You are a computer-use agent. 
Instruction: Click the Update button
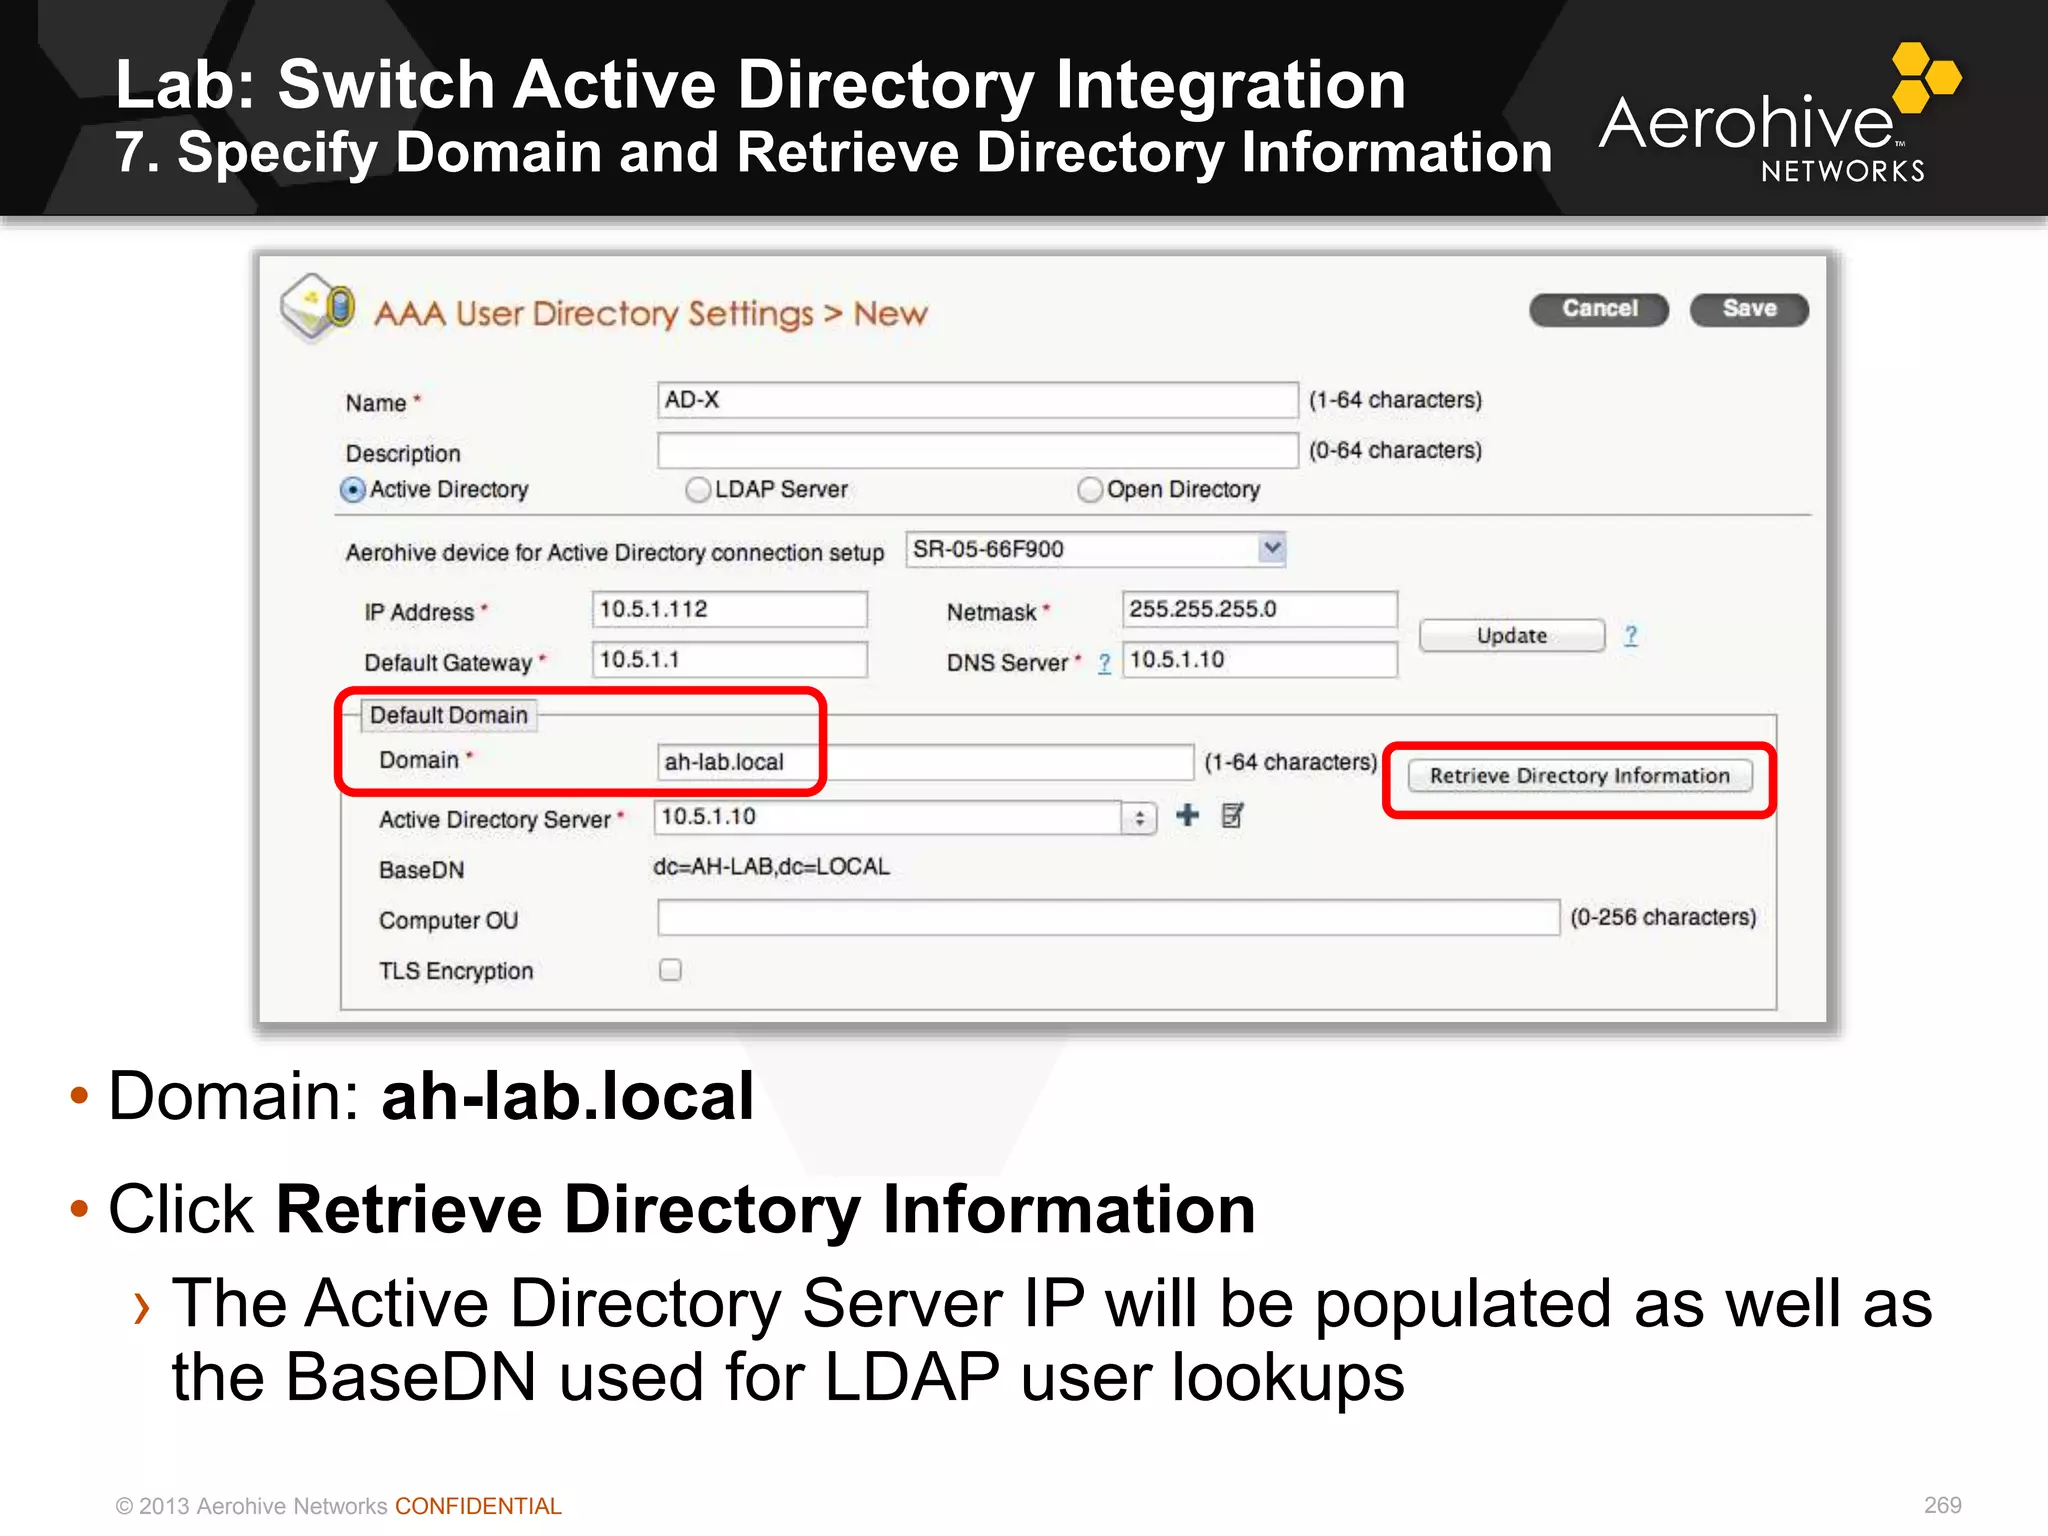pos(1512,636)
